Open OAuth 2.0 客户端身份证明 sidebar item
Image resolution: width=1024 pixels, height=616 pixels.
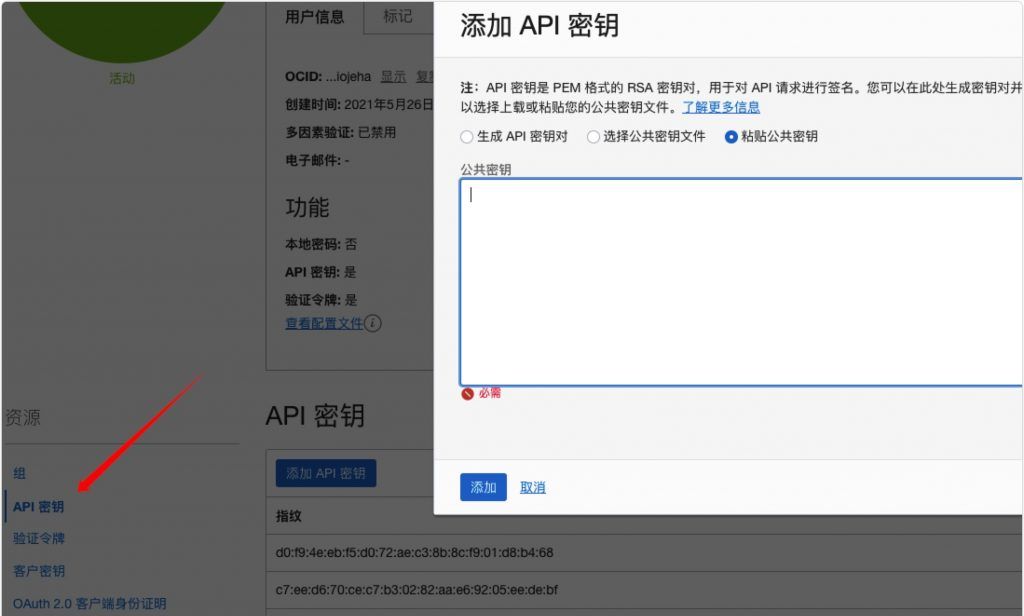(89, 603)
